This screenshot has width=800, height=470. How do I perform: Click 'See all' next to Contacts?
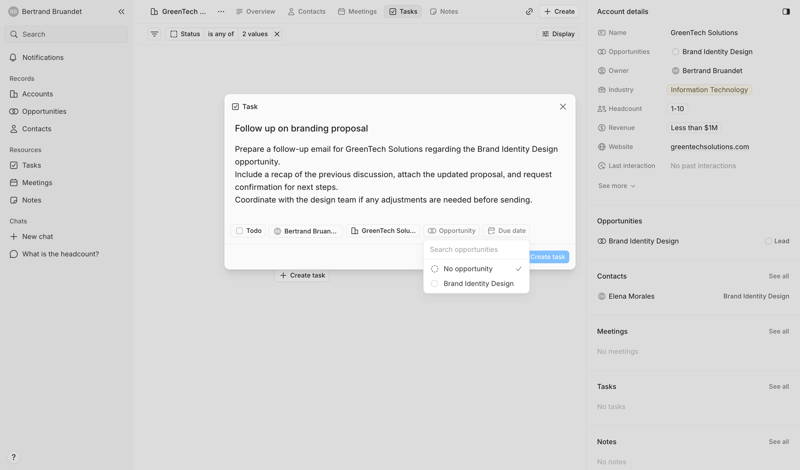779,277
